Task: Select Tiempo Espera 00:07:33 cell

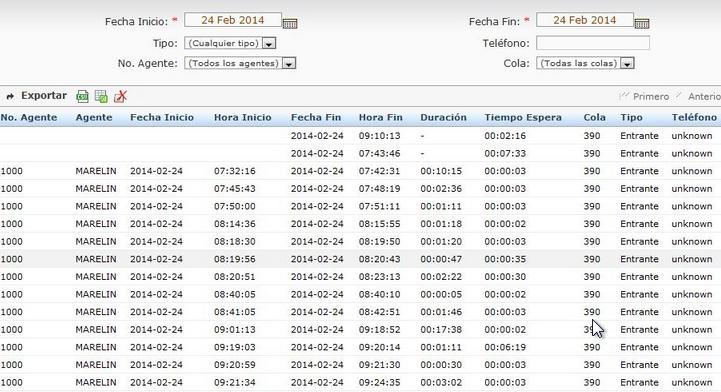Action: pos(505,153)
